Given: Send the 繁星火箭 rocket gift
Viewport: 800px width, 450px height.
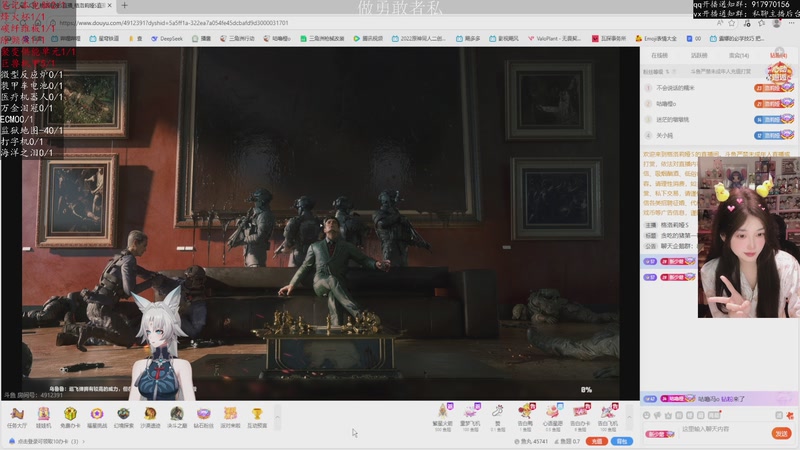Looking at the screenshot, I should (442, 417).
